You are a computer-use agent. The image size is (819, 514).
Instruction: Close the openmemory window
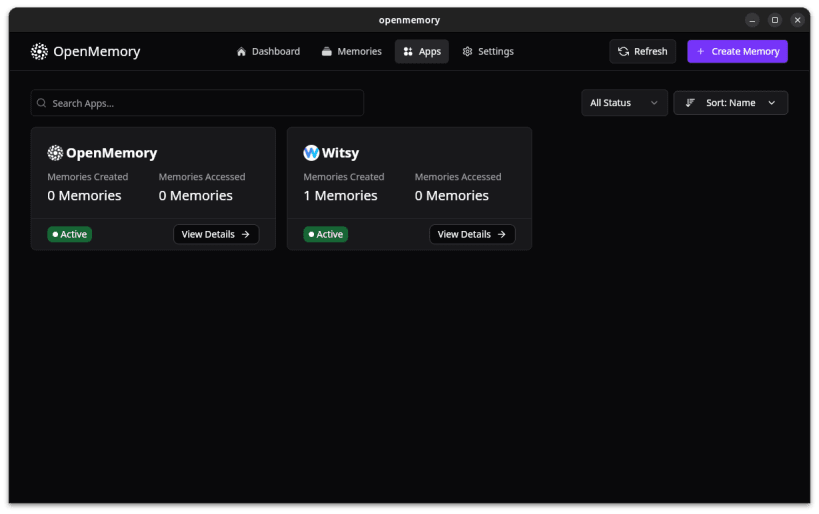click(797, 20)
